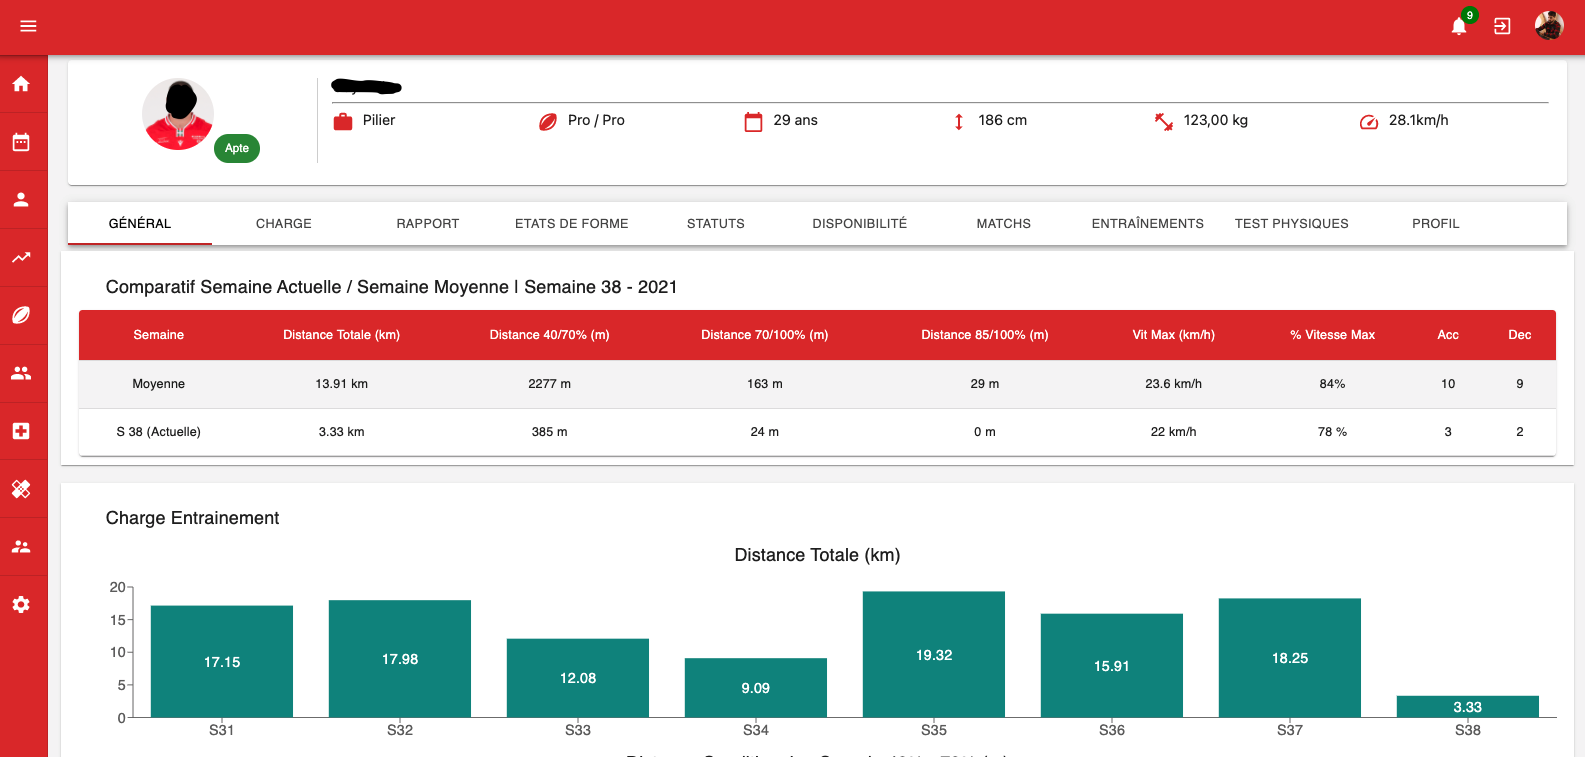
Task: Open the ETATS DE FORME tab
Action: [x=572, y=224]
